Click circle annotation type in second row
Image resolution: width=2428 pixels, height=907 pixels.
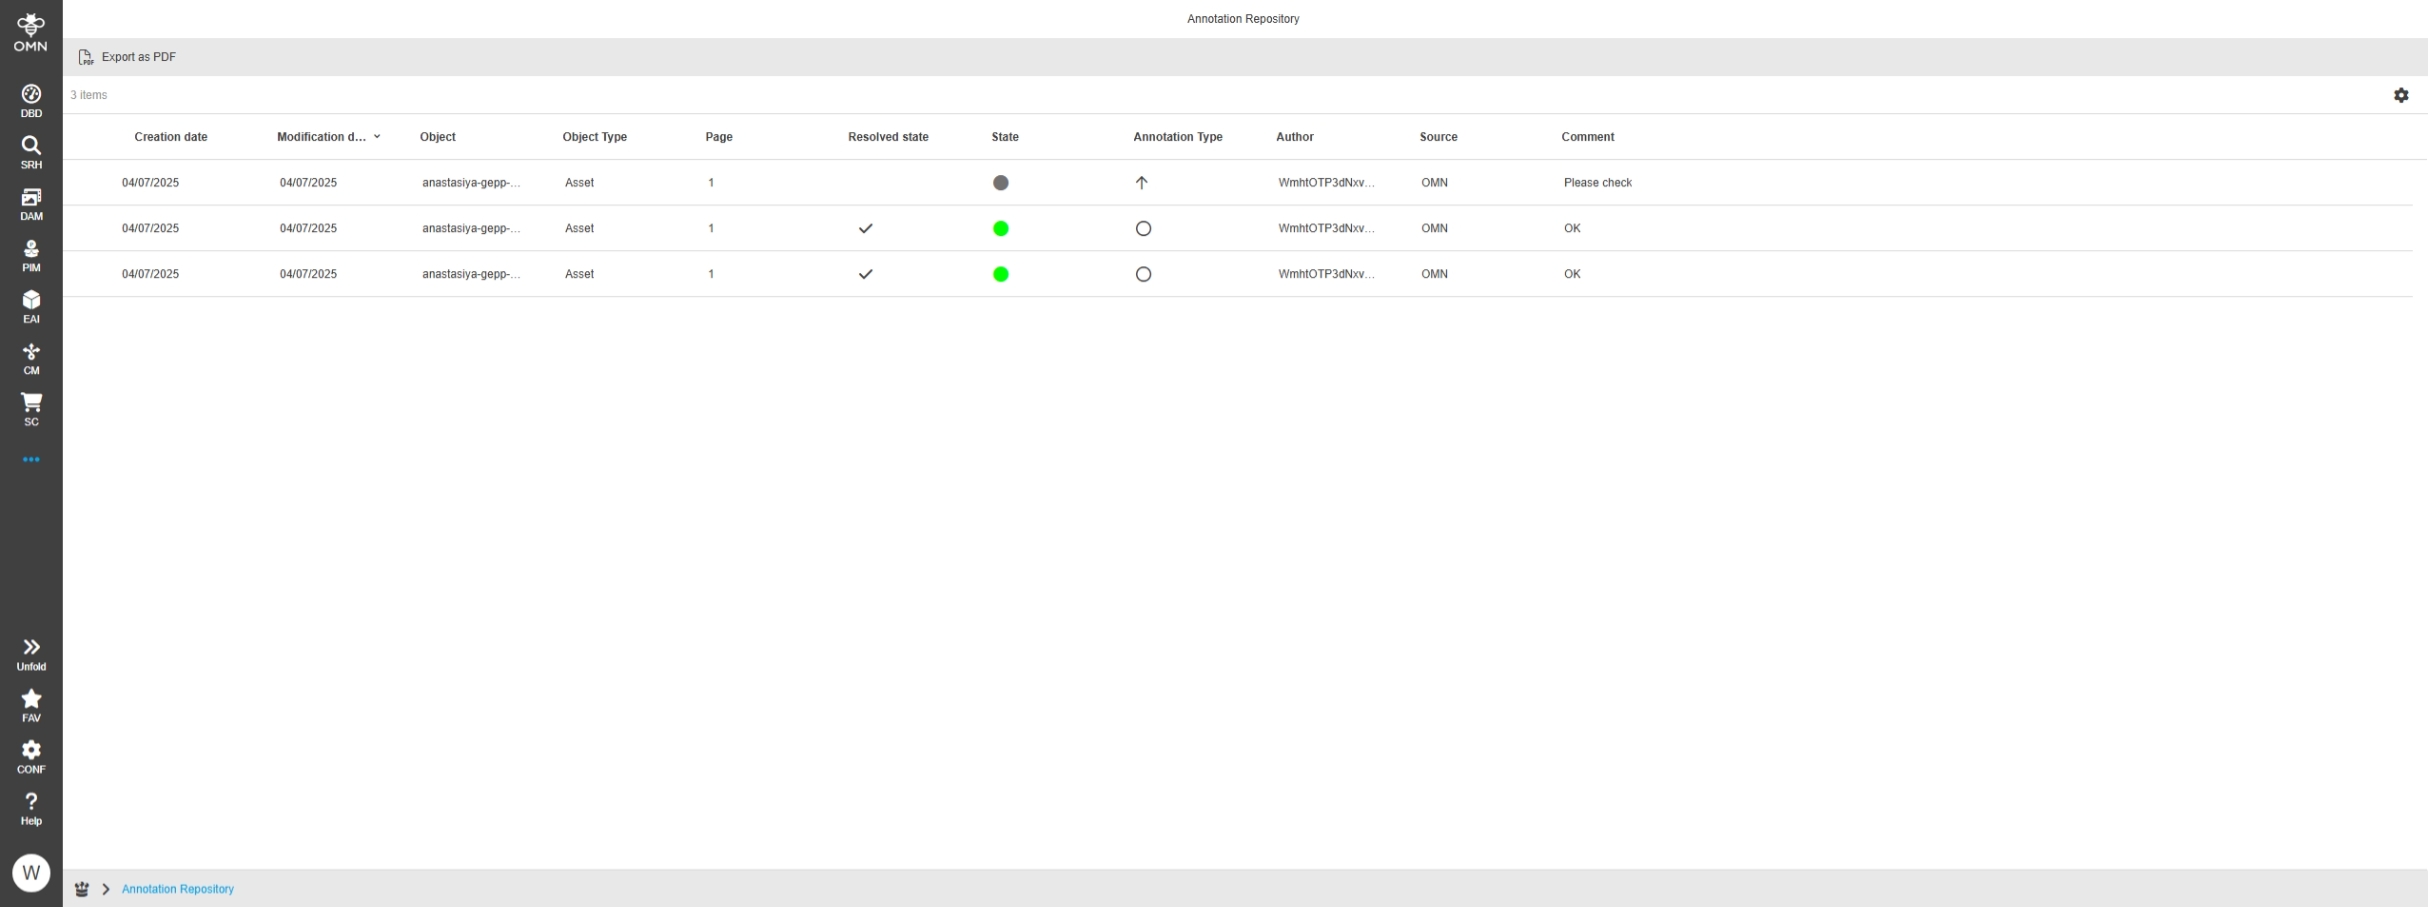pos(1143,228)
